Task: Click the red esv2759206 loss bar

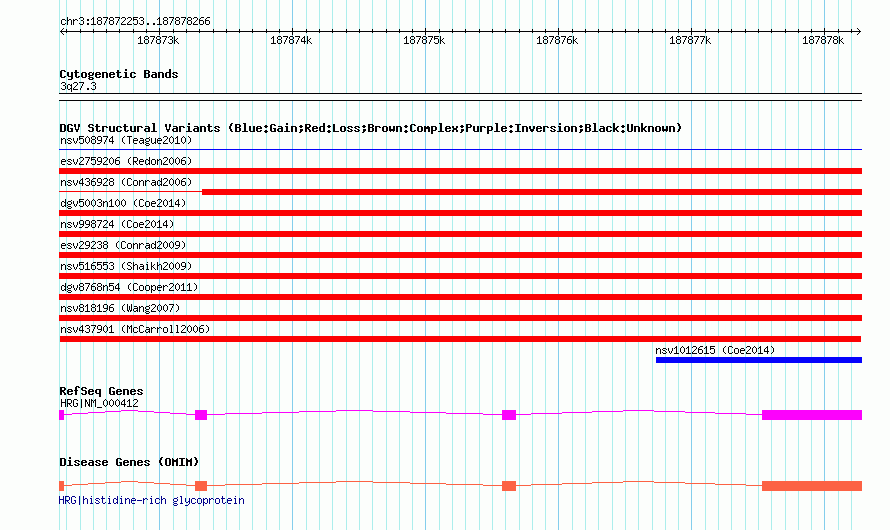Action: click(x=460, y=171)
